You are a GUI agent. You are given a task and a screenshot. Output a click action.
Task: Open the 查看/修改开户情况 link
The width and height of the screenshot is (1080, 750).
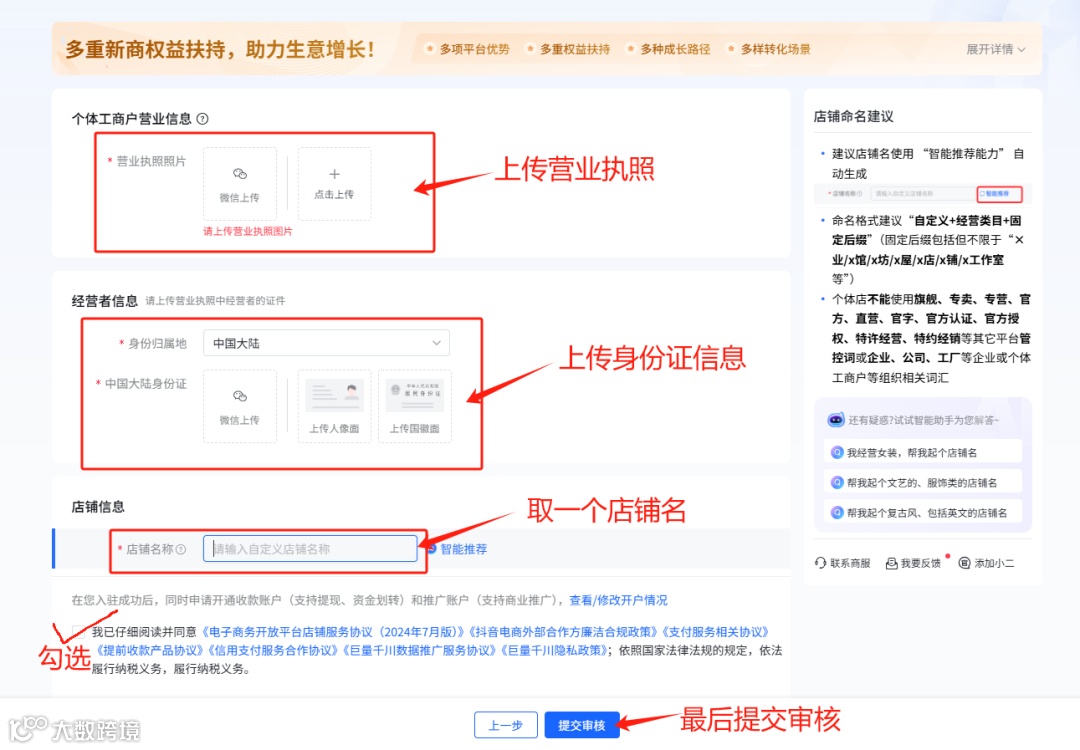619,600
